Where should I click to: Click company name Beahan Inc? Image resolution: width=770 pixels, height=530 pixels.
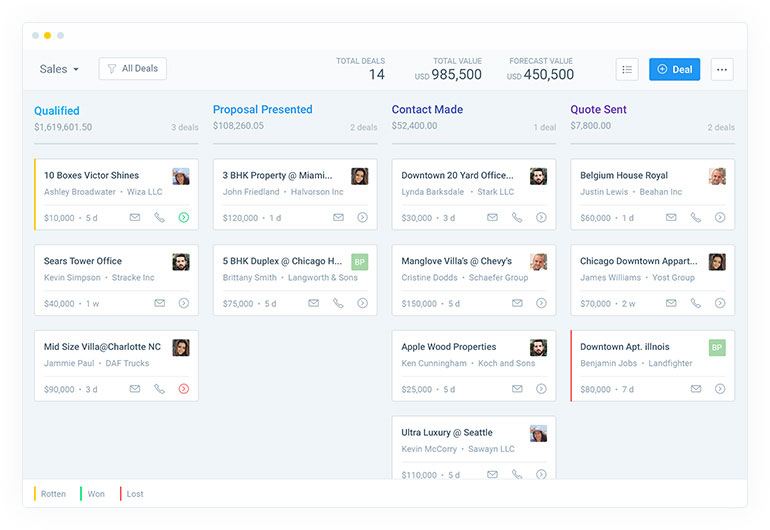click(x=660, y=192)
